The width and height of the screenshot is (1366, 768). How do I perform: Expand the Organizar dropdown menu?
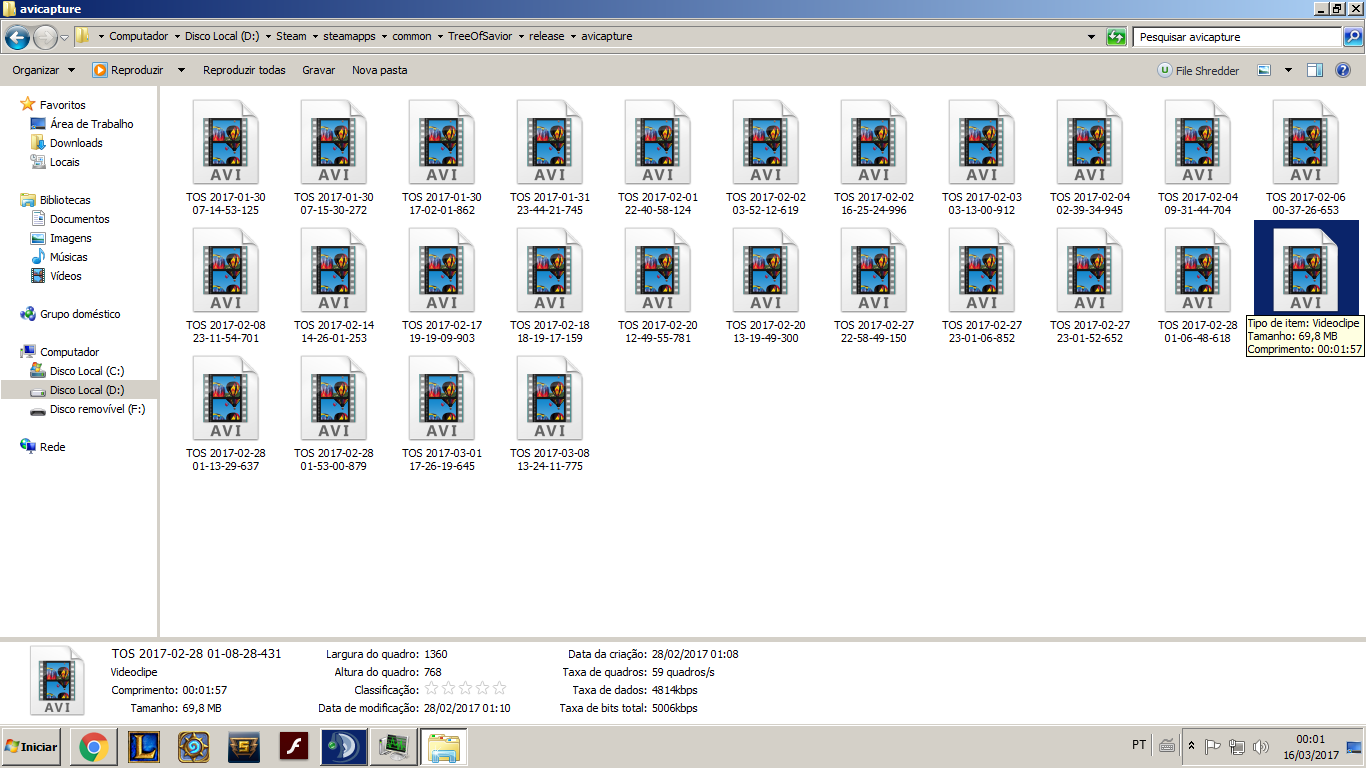click(x=43, y=70)
